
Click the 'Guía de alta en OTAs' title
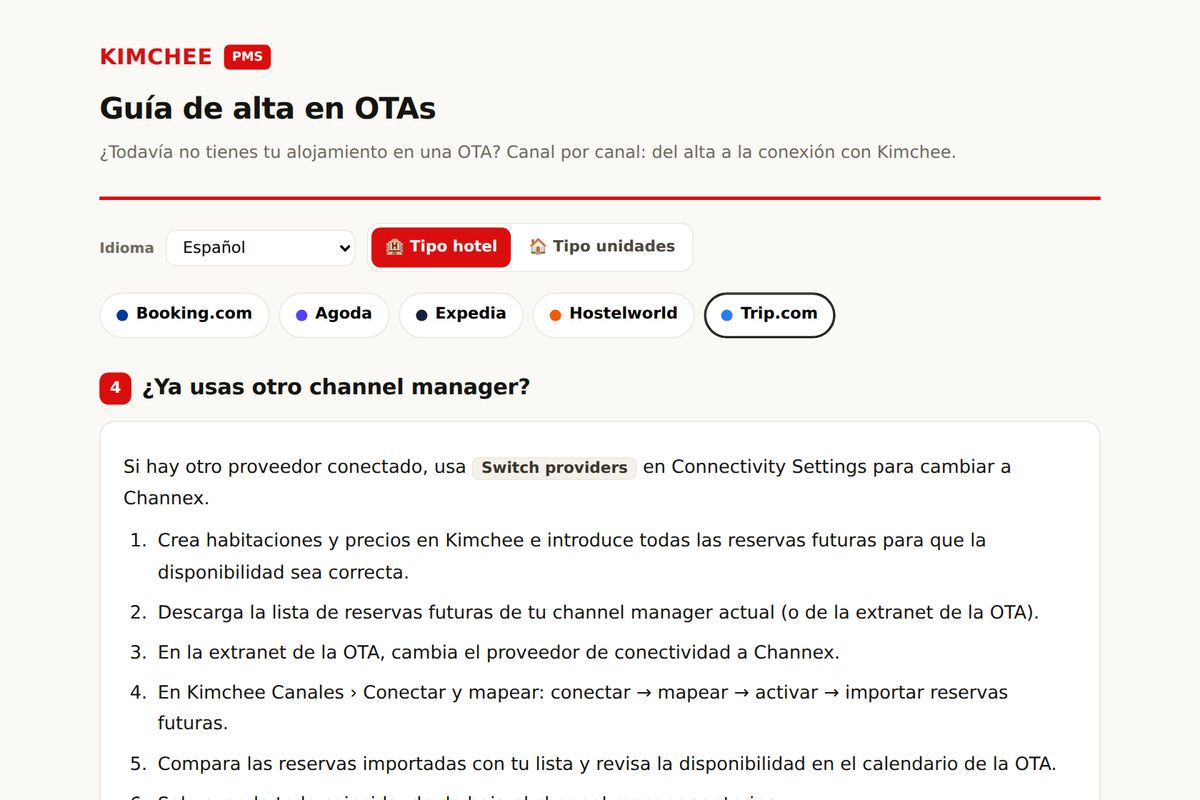(x=268, y=108)
